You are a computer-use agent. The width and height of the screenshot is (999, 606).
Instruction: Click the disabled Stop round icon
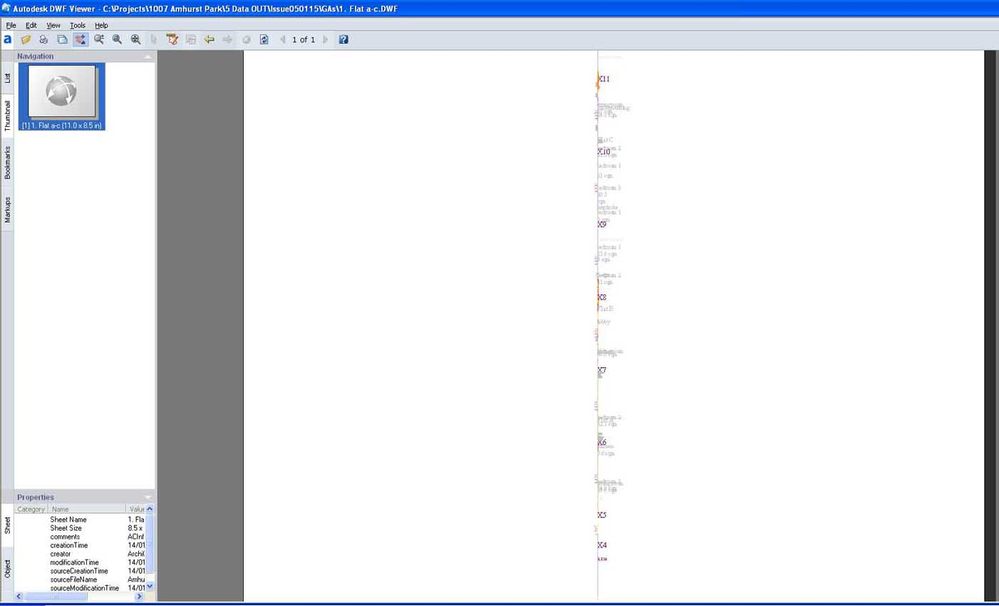coord(246,40)
